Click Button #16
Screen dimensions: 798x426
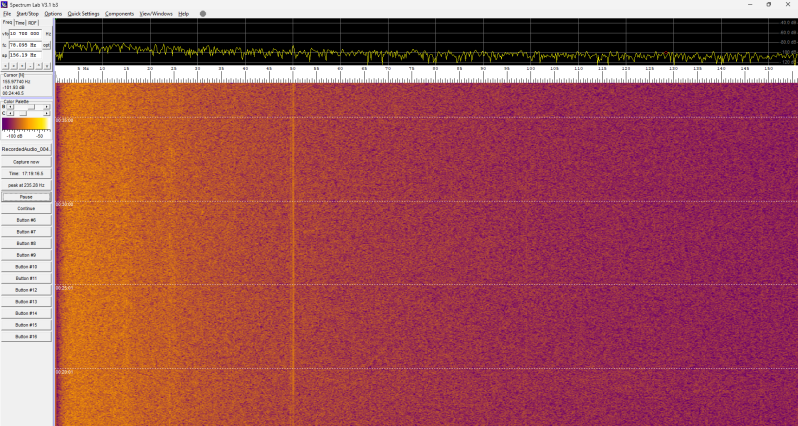[26, 337]
